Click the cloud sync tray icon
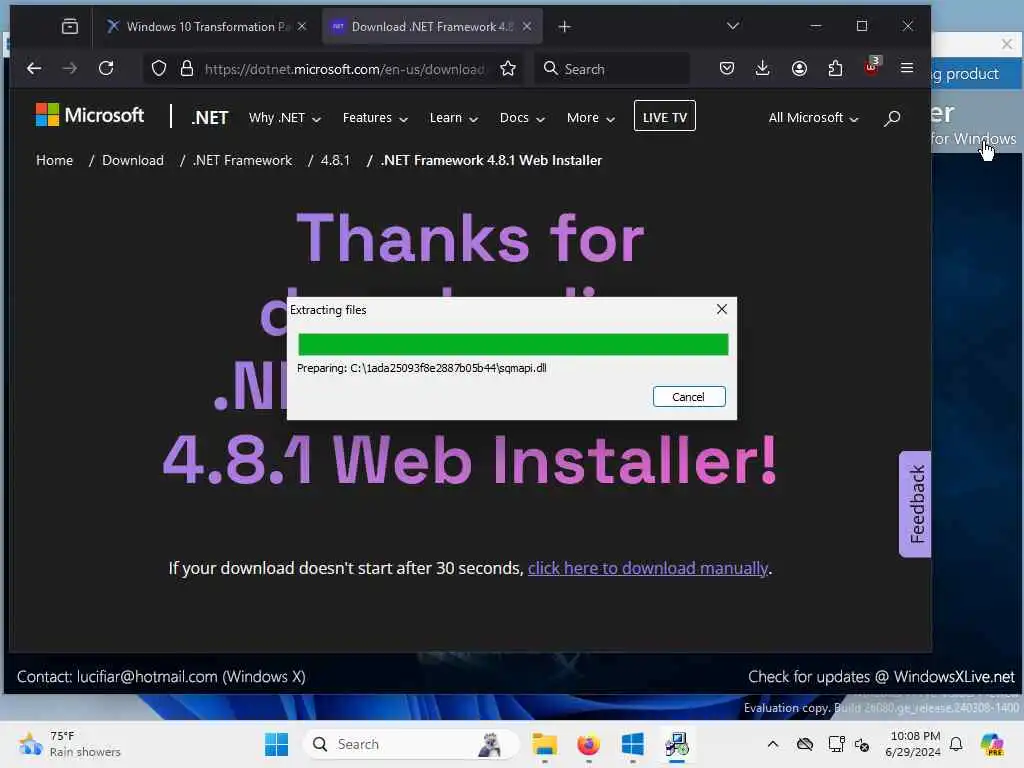 (x=805, y=744)
